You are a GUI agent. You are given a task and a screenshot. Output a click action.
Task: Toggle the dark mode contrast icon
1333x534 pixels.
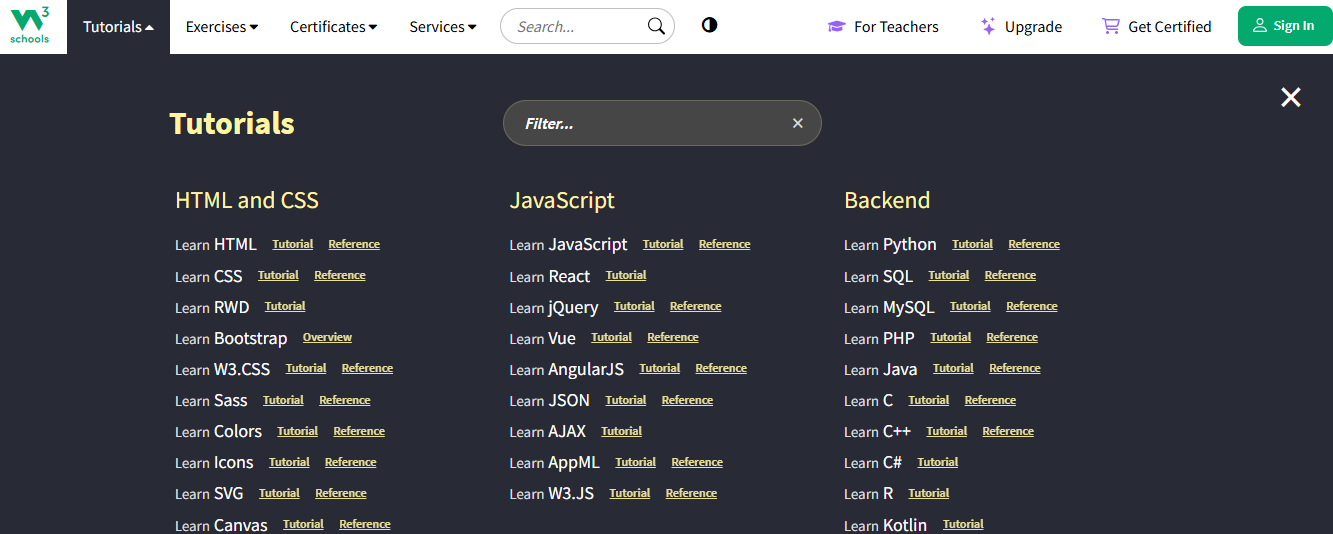[709, 26]
